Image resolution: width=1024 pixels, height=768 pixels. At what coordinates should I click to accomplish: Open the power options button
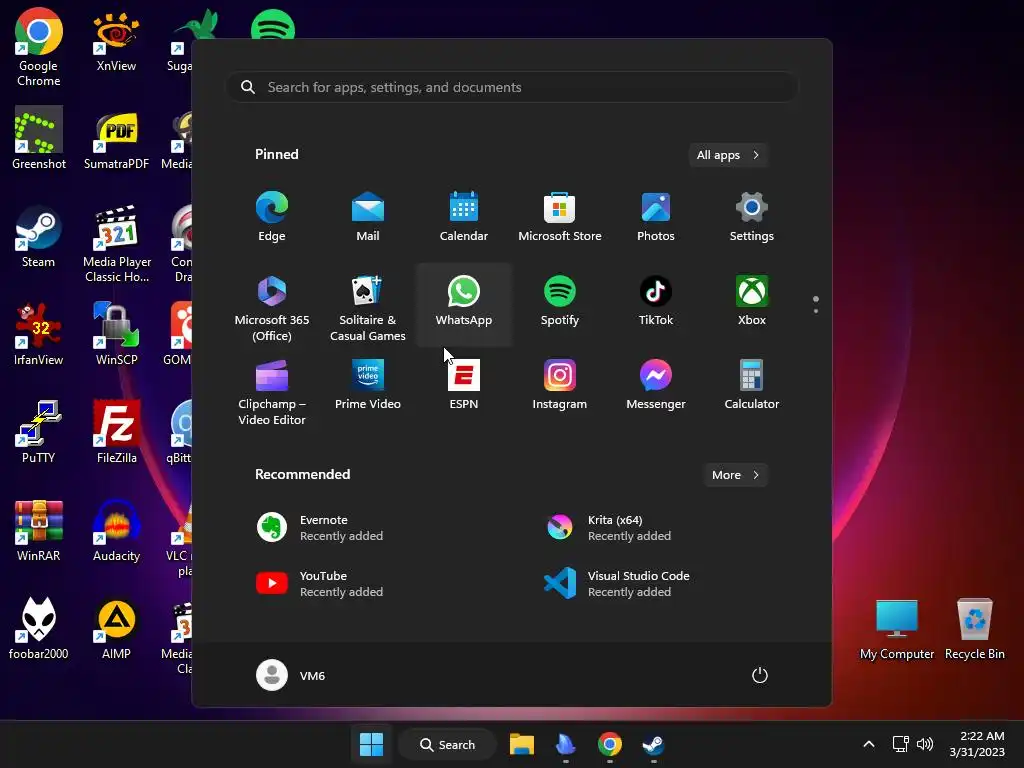point(760,675)
